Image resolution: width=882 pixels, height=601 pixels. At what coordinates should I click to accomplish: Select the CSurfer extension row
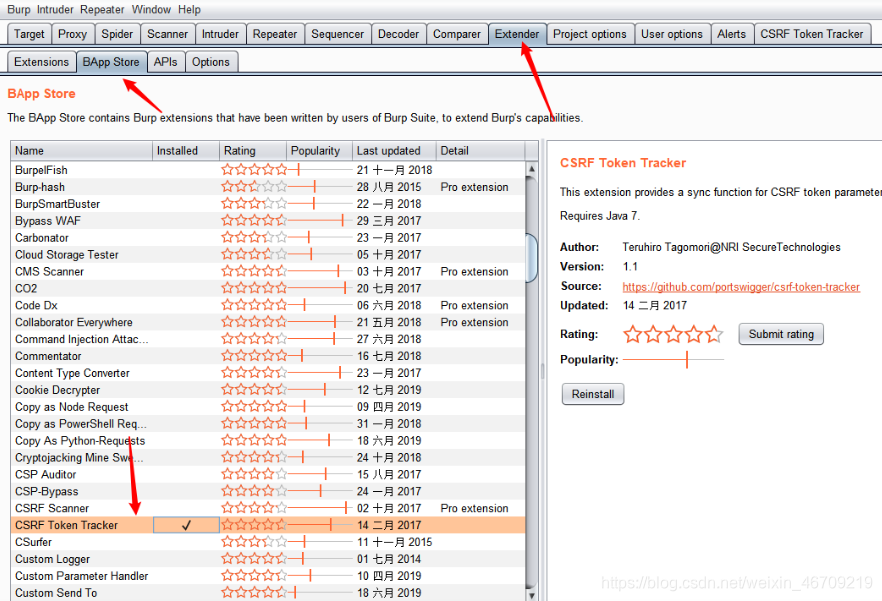[x=268, y=542]
